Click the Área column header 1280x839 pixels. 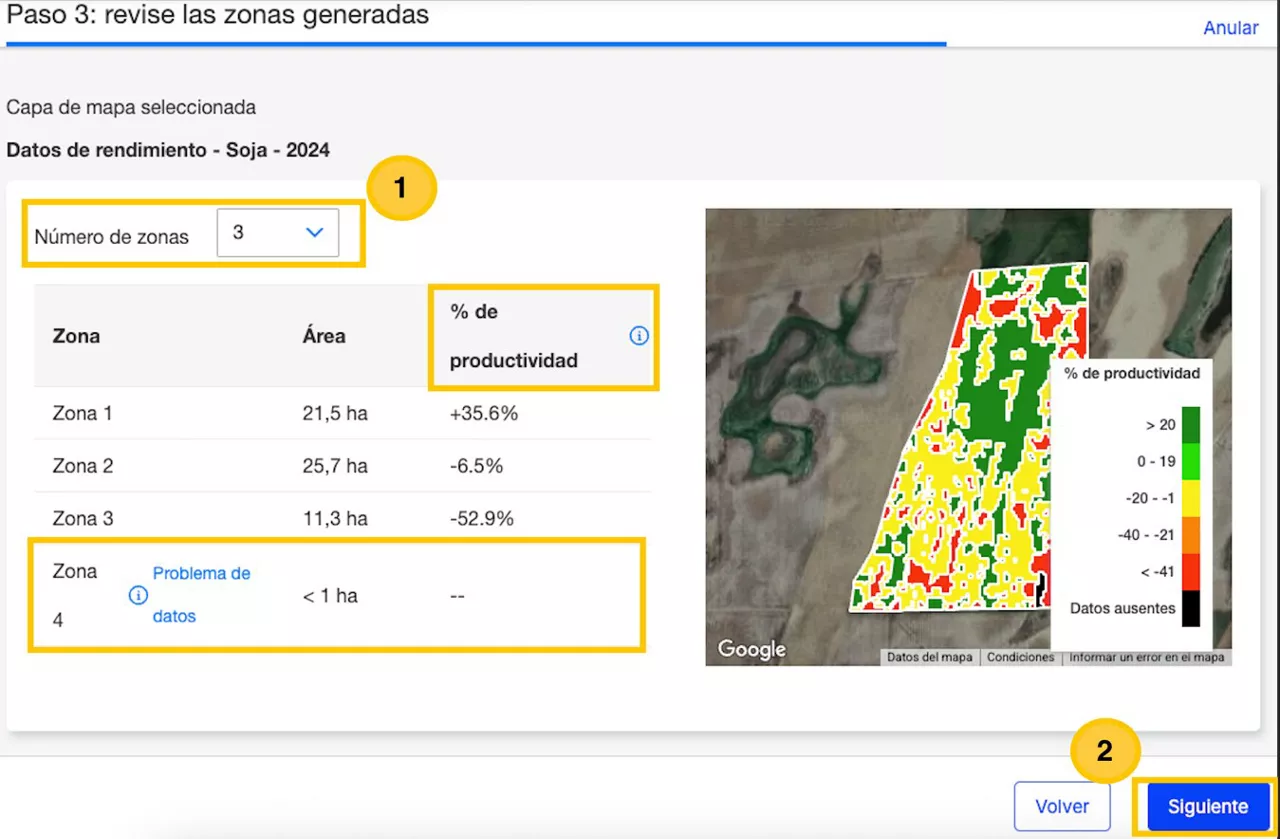pos(324,336)
